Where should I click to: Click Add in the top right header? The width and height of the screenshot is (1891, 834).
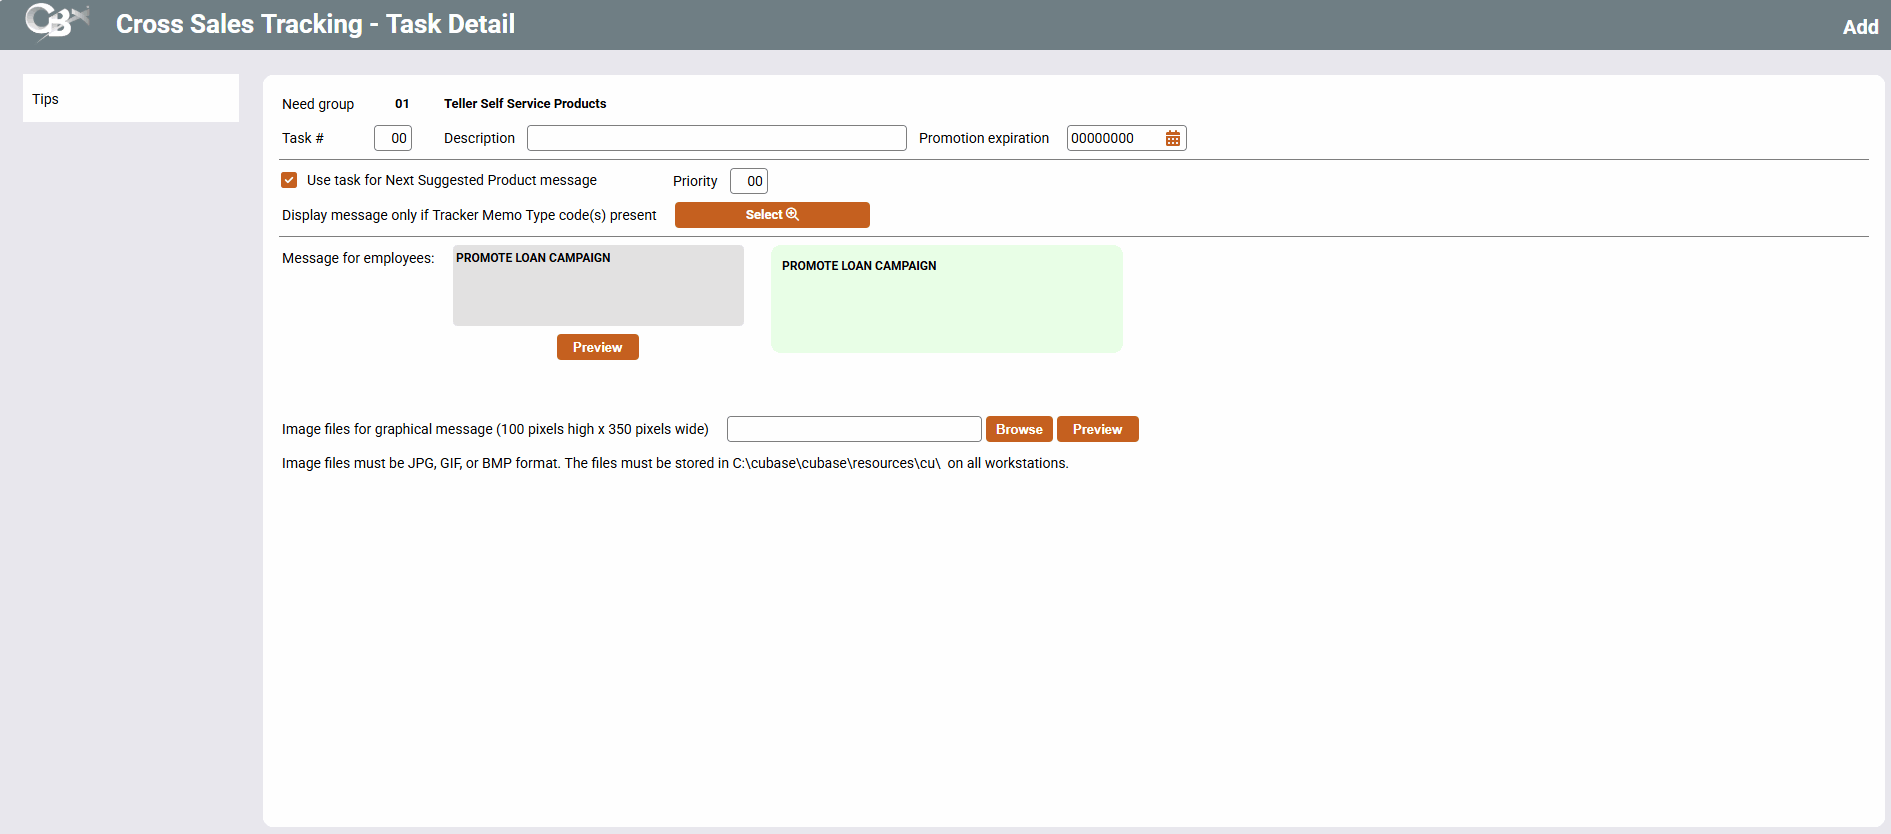tap(1860, 27)
